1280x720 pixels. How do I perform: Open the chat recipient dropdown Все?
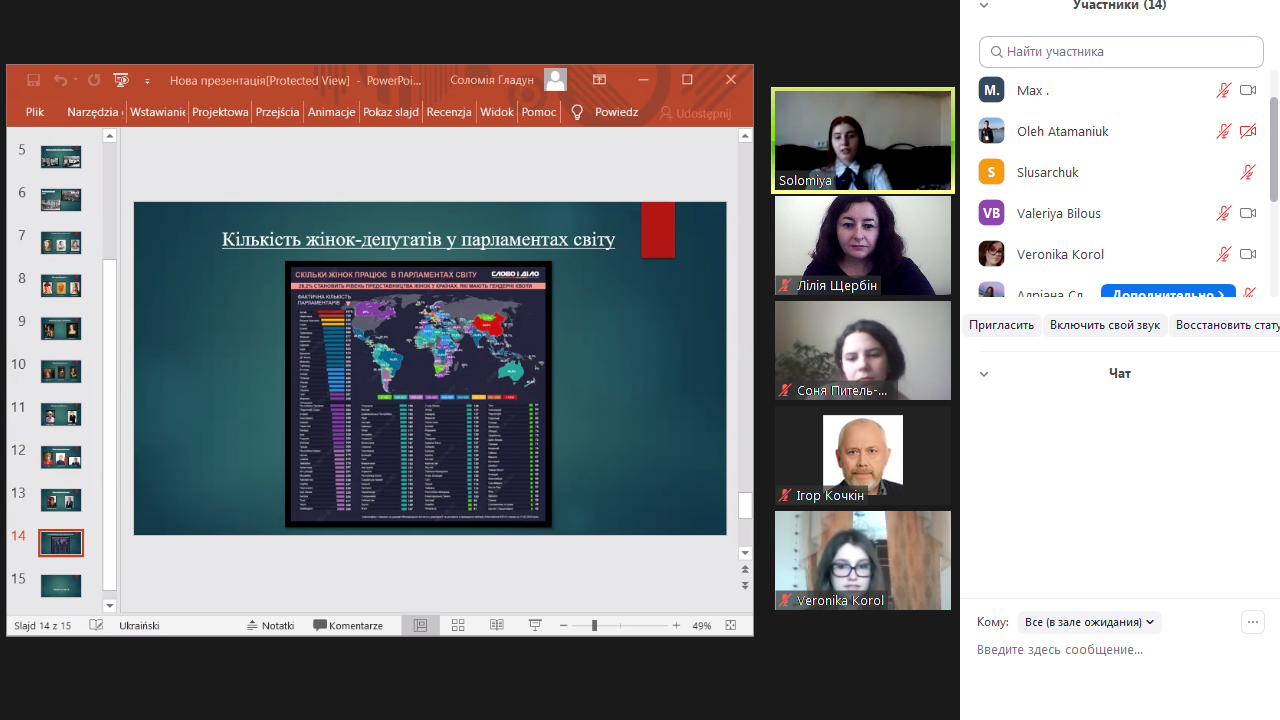[x=1089, y=622]
